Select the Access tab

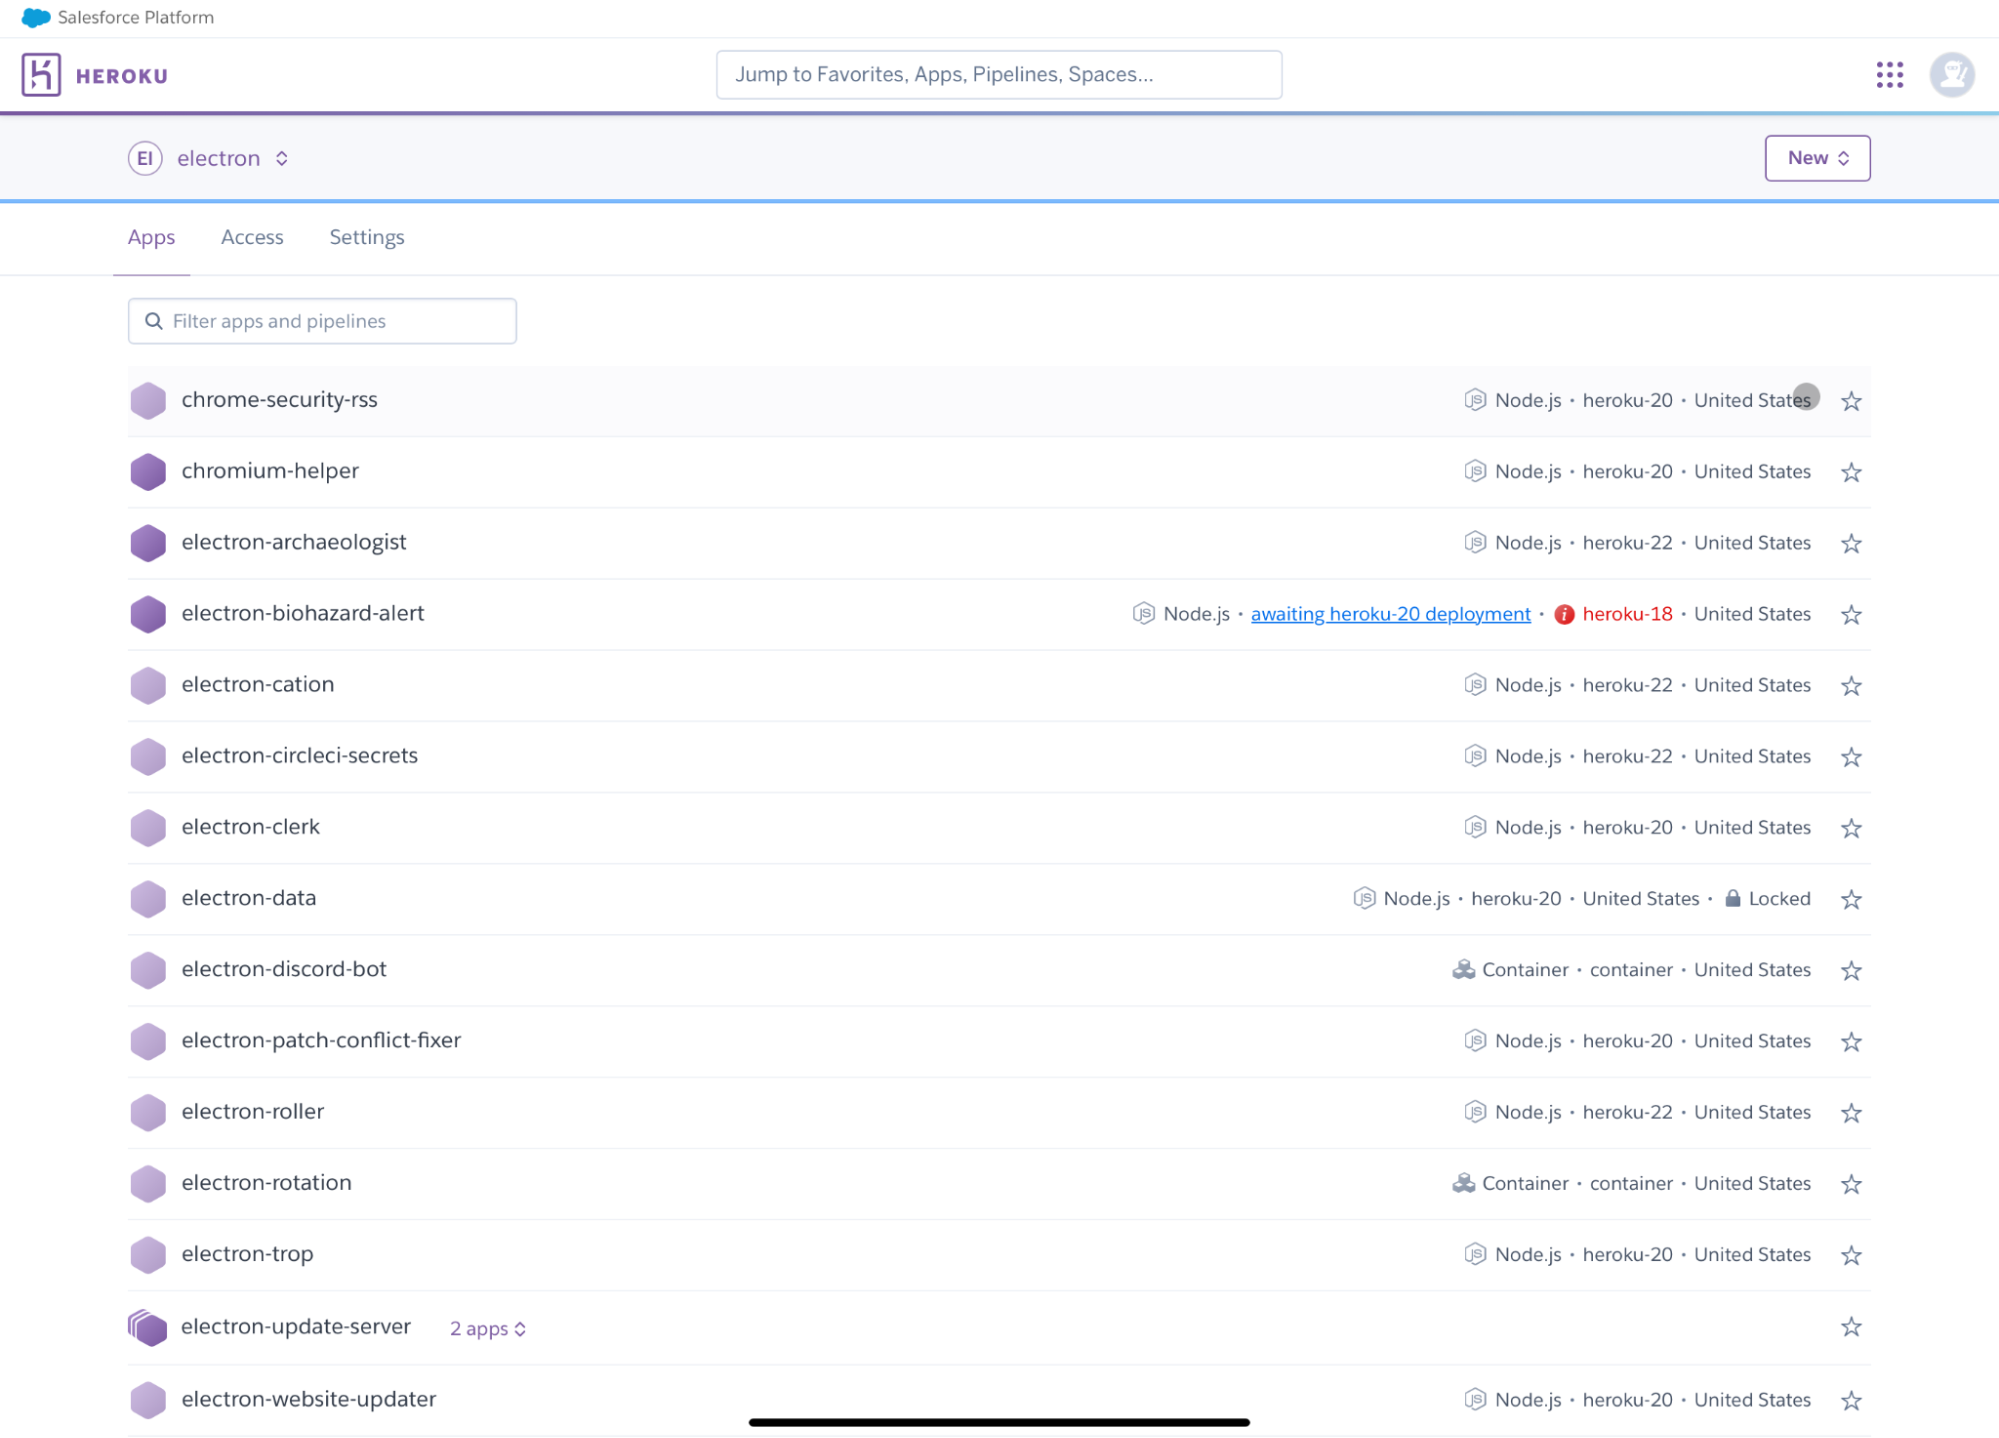click(x=253, y=236)
